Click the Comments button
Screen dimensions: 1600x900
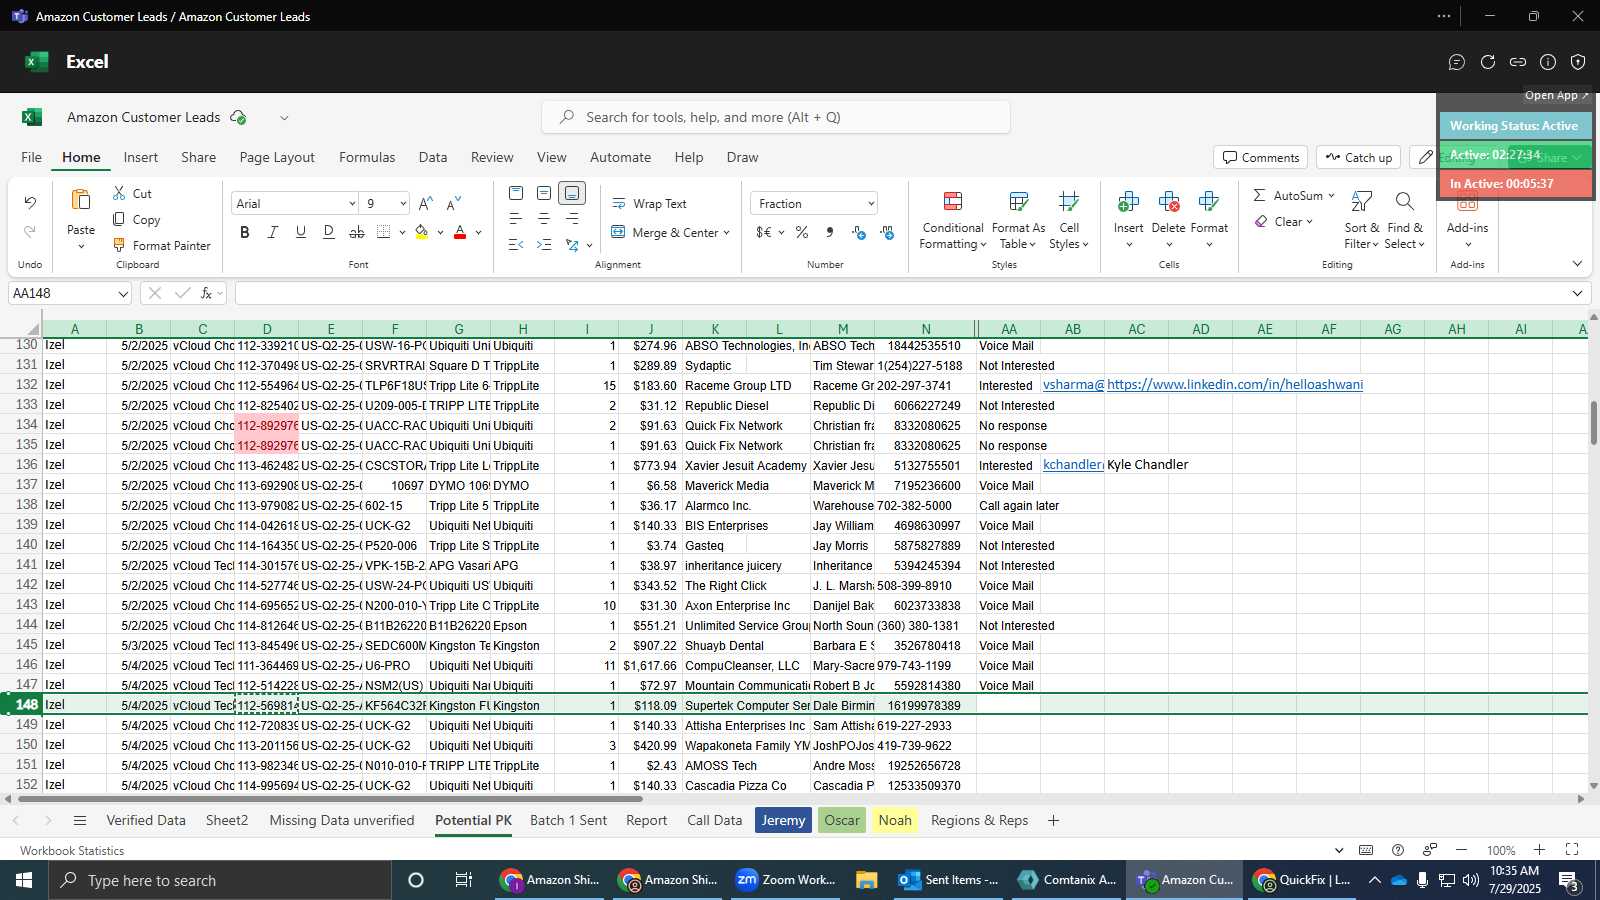pos(1261,157)
